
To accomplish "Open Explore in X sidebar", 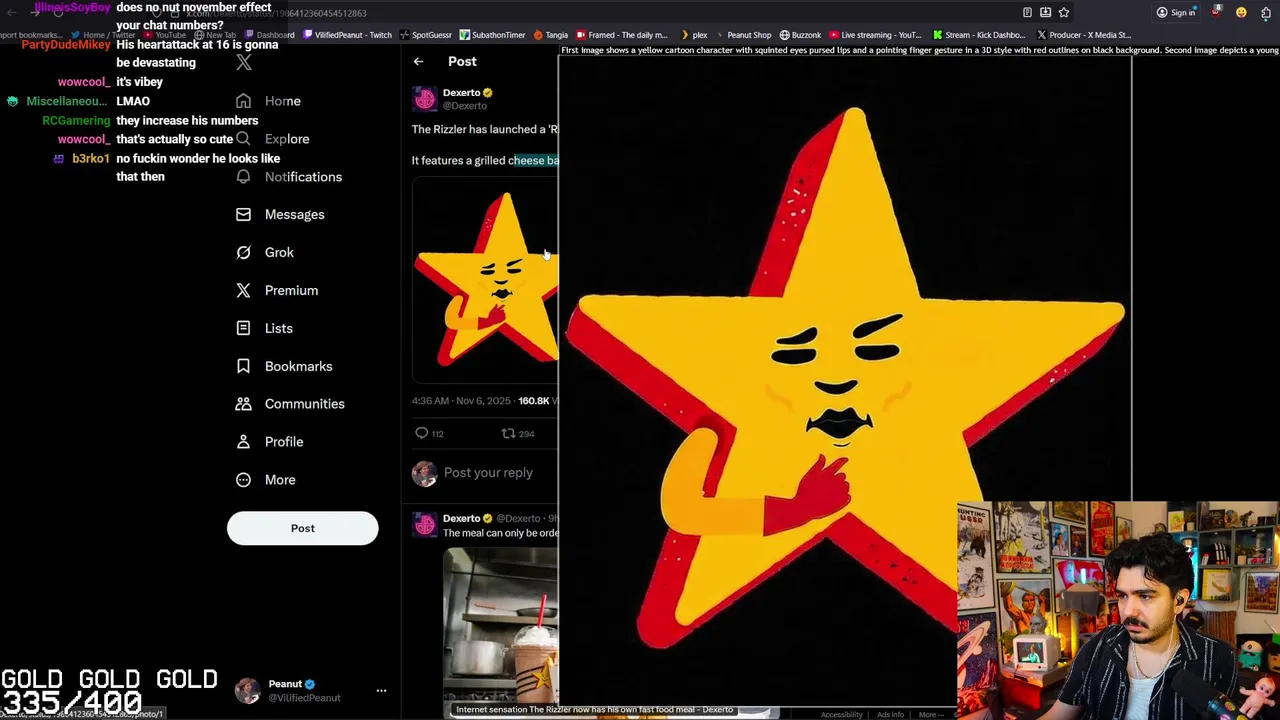I will (x=272, y=139).
